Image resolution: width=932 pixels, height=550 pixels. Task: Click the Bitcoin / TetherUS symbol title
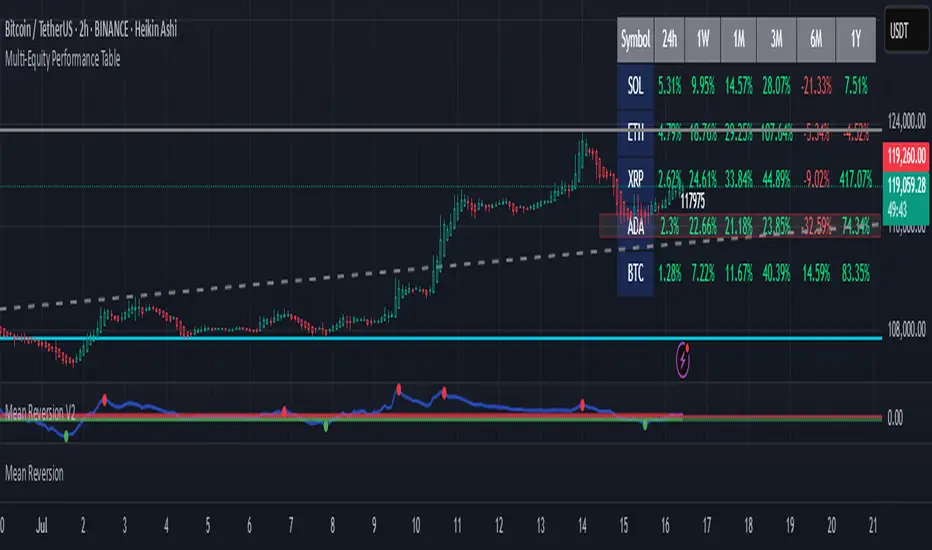(91, 29)
